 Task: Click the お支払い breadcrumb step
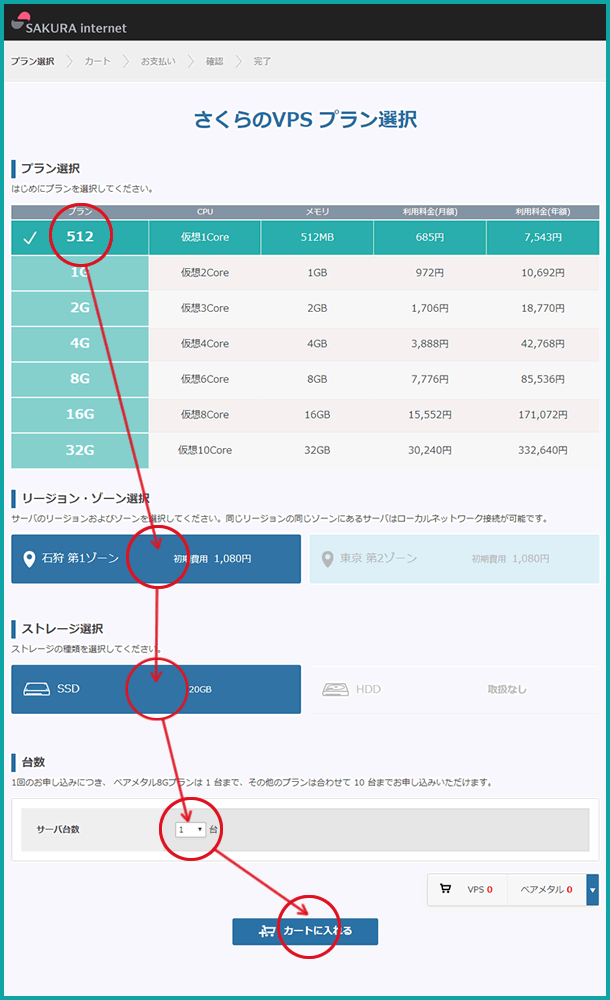158,61
